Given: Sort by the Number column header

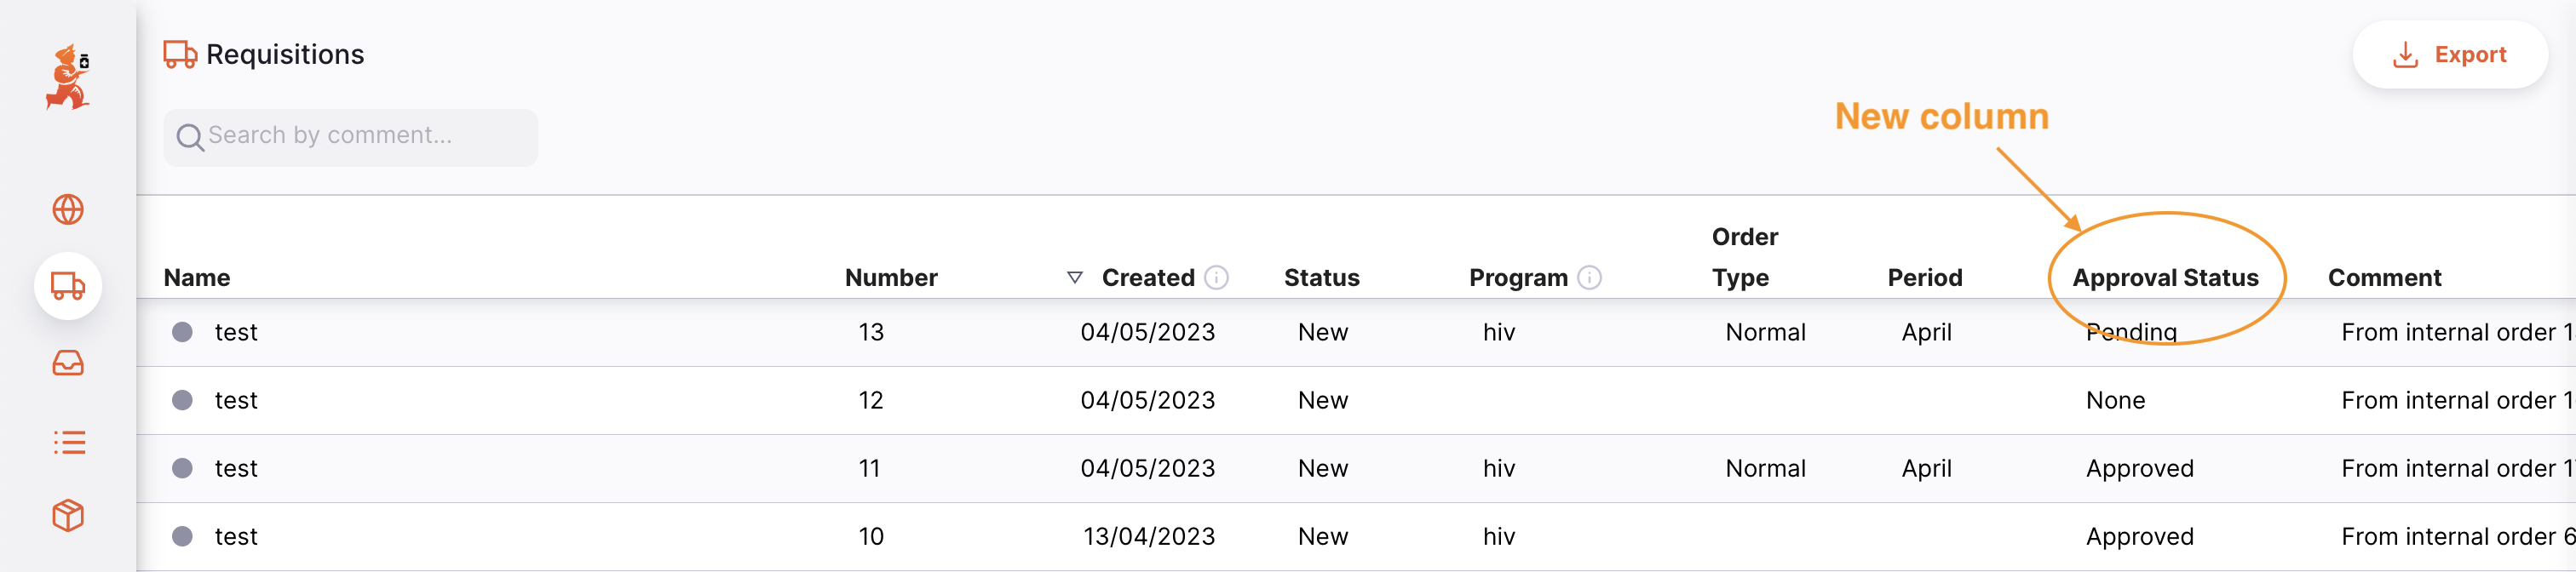Looking at the screenshot, I should [x=890, y=278].
